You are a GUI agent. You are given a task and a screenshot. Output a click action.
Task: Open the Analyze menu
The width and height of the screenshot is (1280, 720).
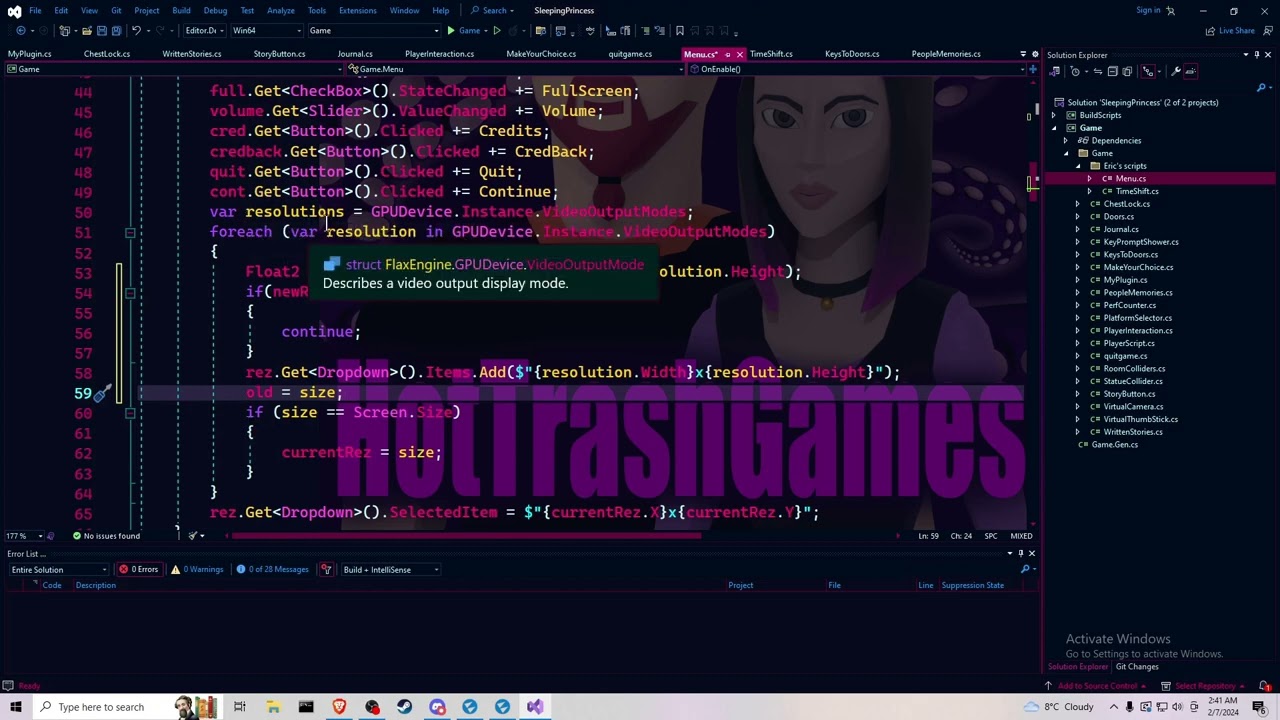tap(280, 10)
